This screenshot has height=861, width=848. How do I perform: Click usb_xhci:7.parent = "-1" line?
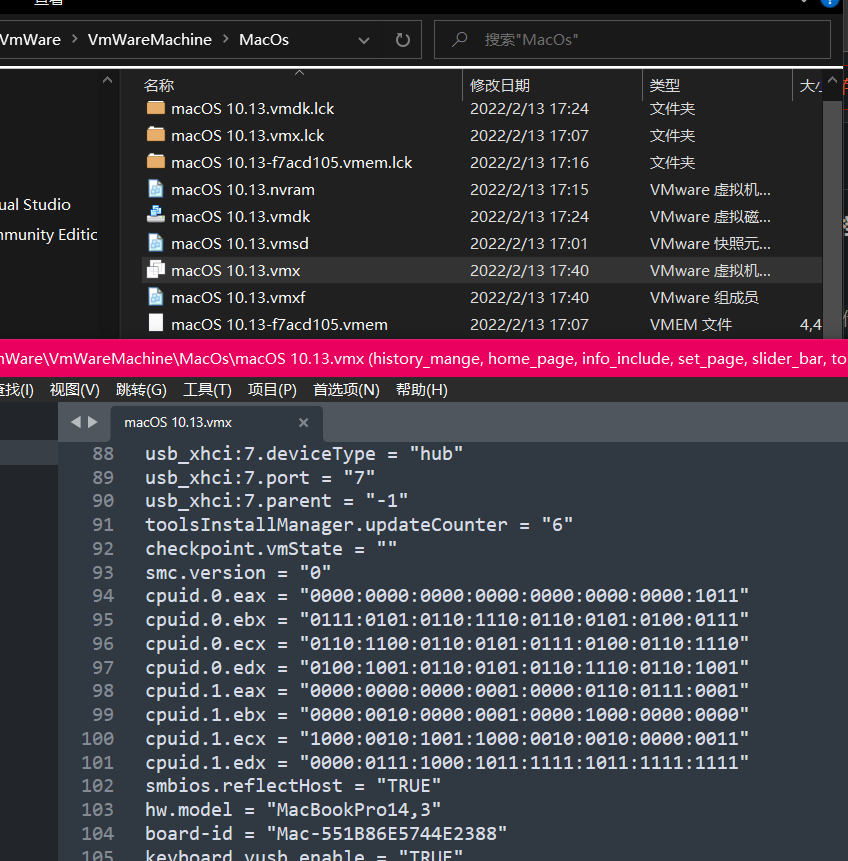tap(276, 500)
